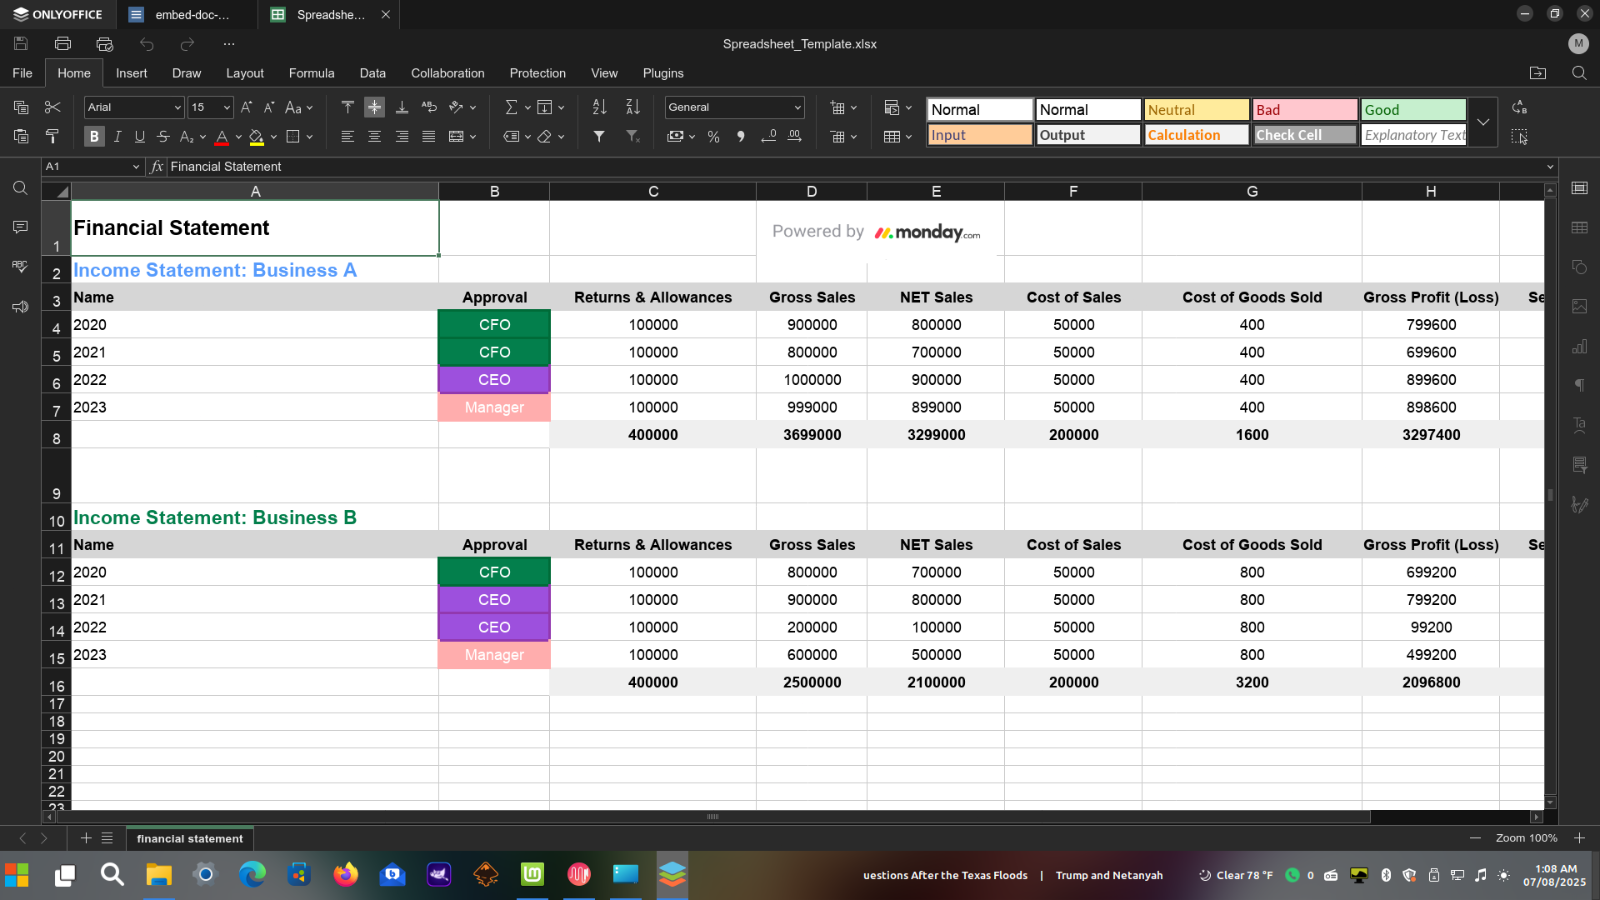Apply the Calculation cell style
1600x900 pixels.
[1196, 135]
